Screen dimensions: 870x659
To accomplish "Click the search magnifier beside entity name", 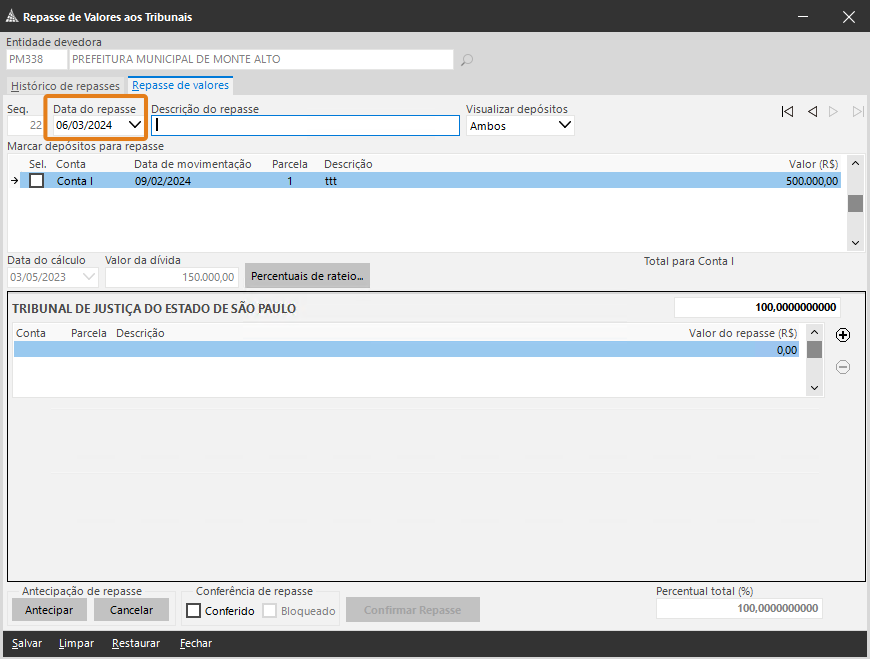I will (466, 60).
